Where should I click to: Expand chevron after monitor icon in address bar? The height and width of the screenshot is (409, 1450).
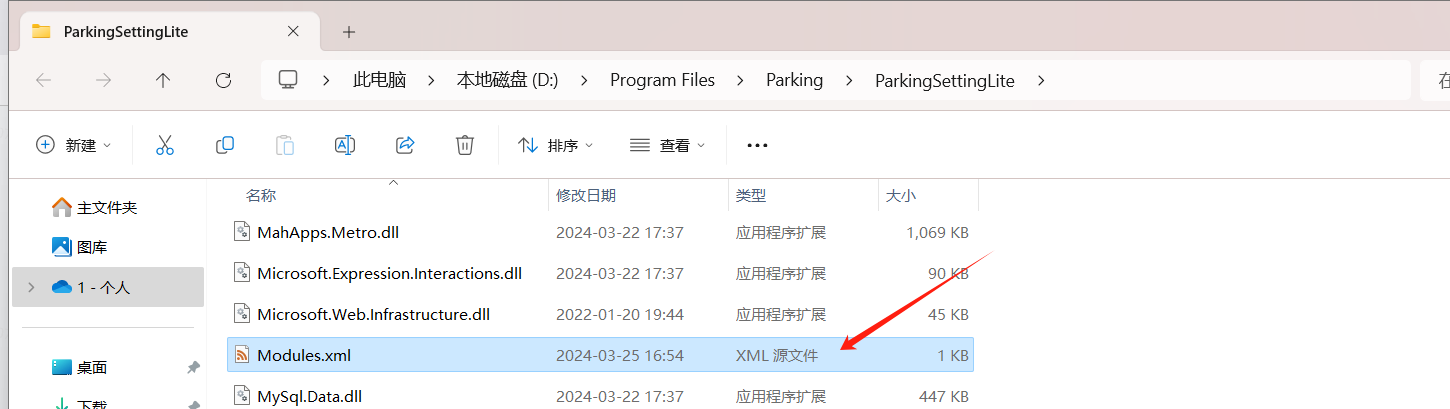327,81
